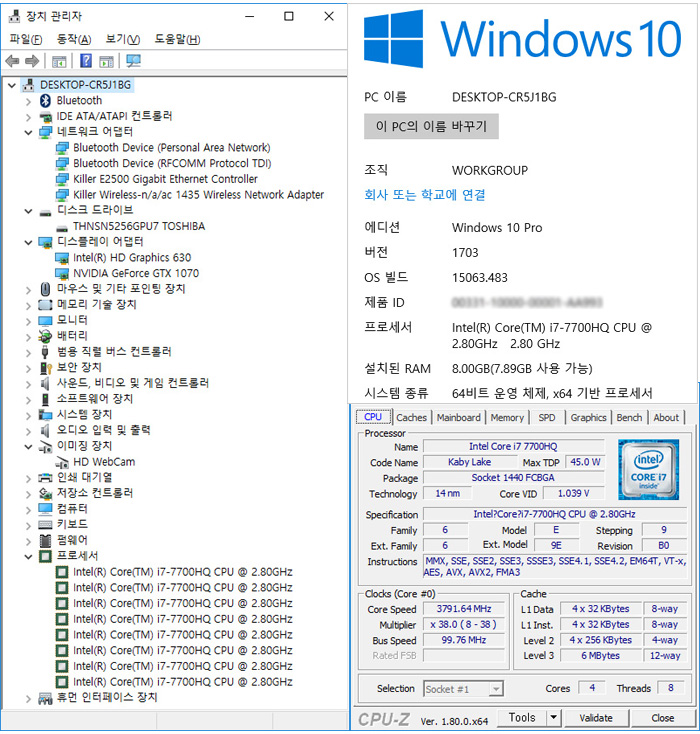The image size is (700, 734).
Task: Click the Device Manager title bar icon
Action: [15, 16]
